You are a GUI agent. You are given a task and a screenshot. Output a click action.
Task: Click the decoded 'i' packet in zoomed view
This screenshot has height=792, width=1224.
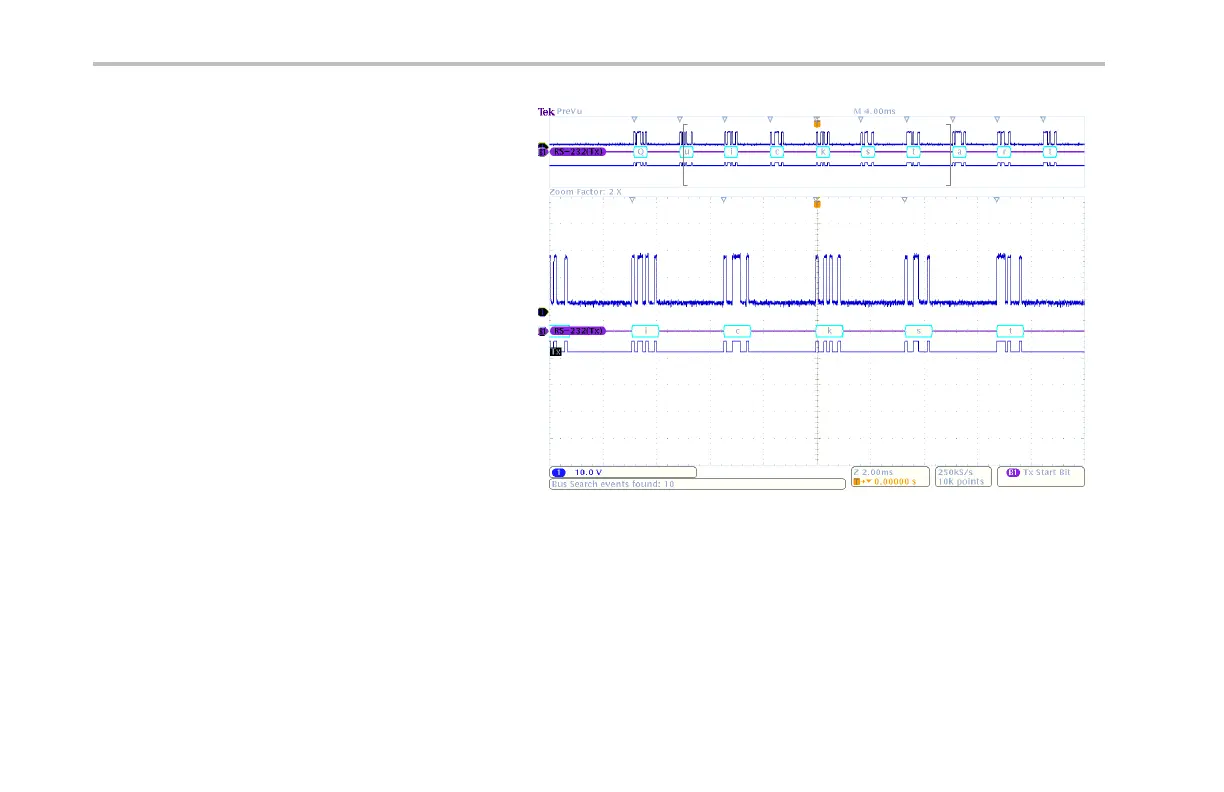646,330
